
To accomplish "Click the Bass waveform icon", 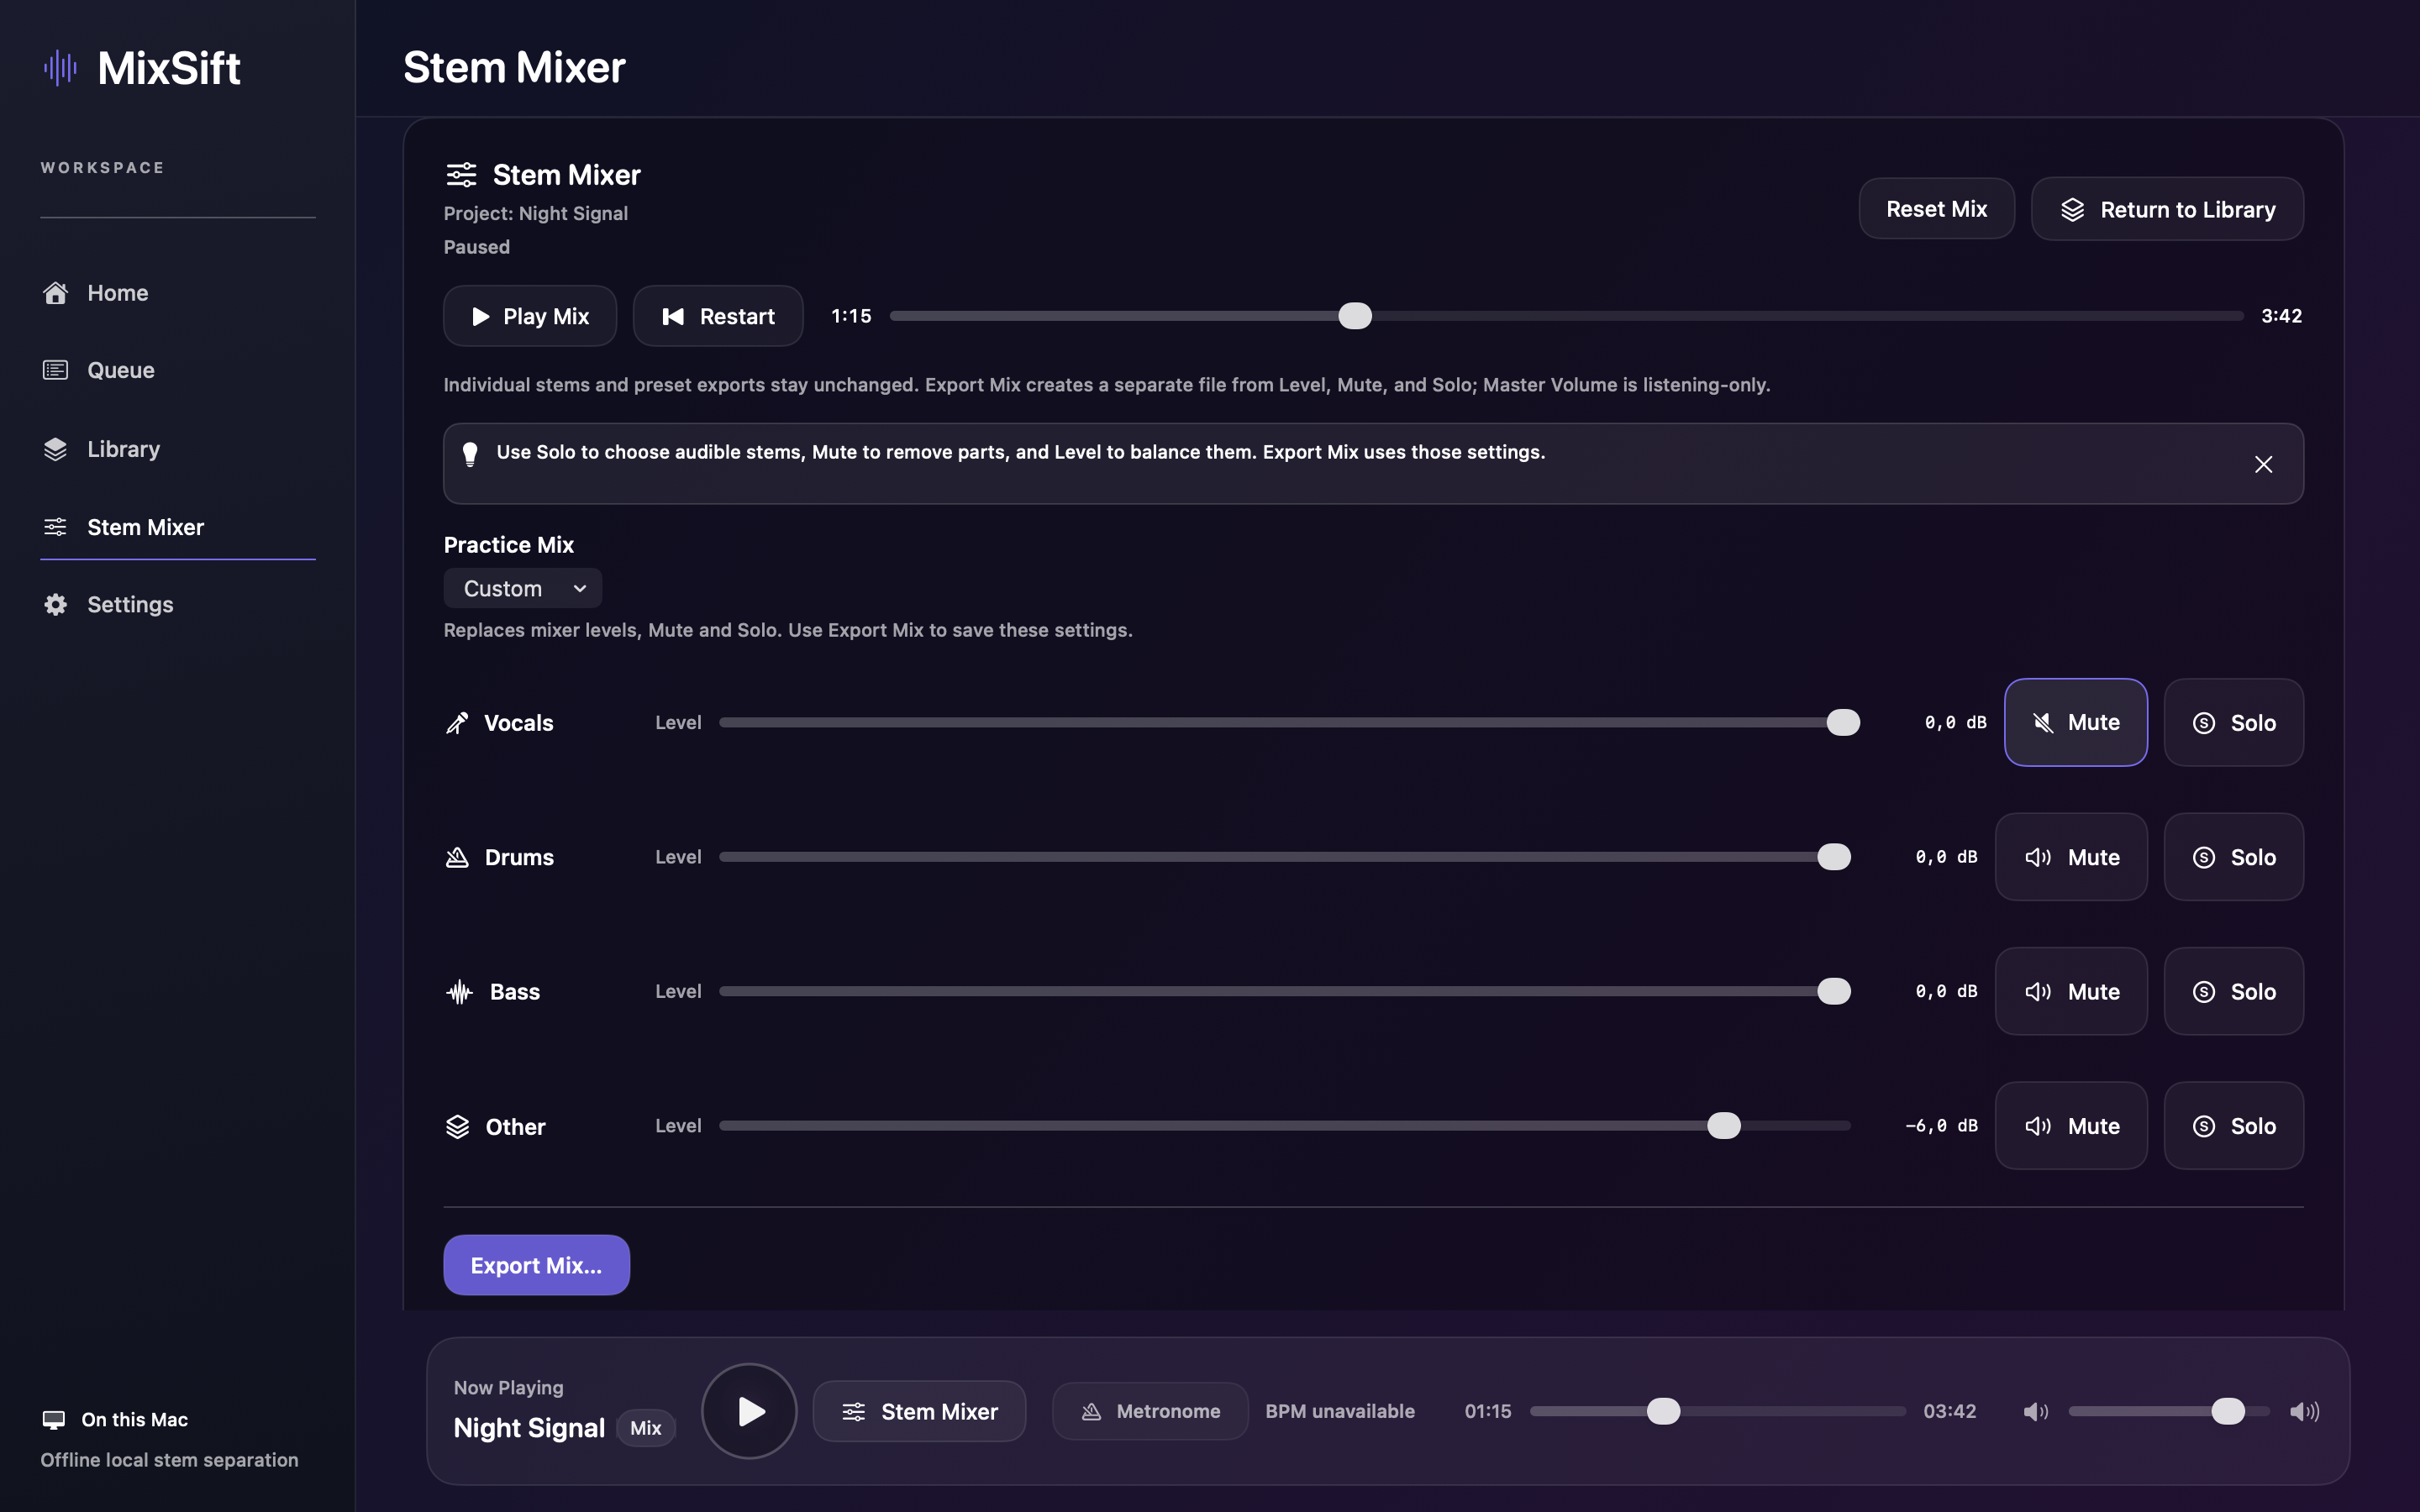I will [459, 992].
